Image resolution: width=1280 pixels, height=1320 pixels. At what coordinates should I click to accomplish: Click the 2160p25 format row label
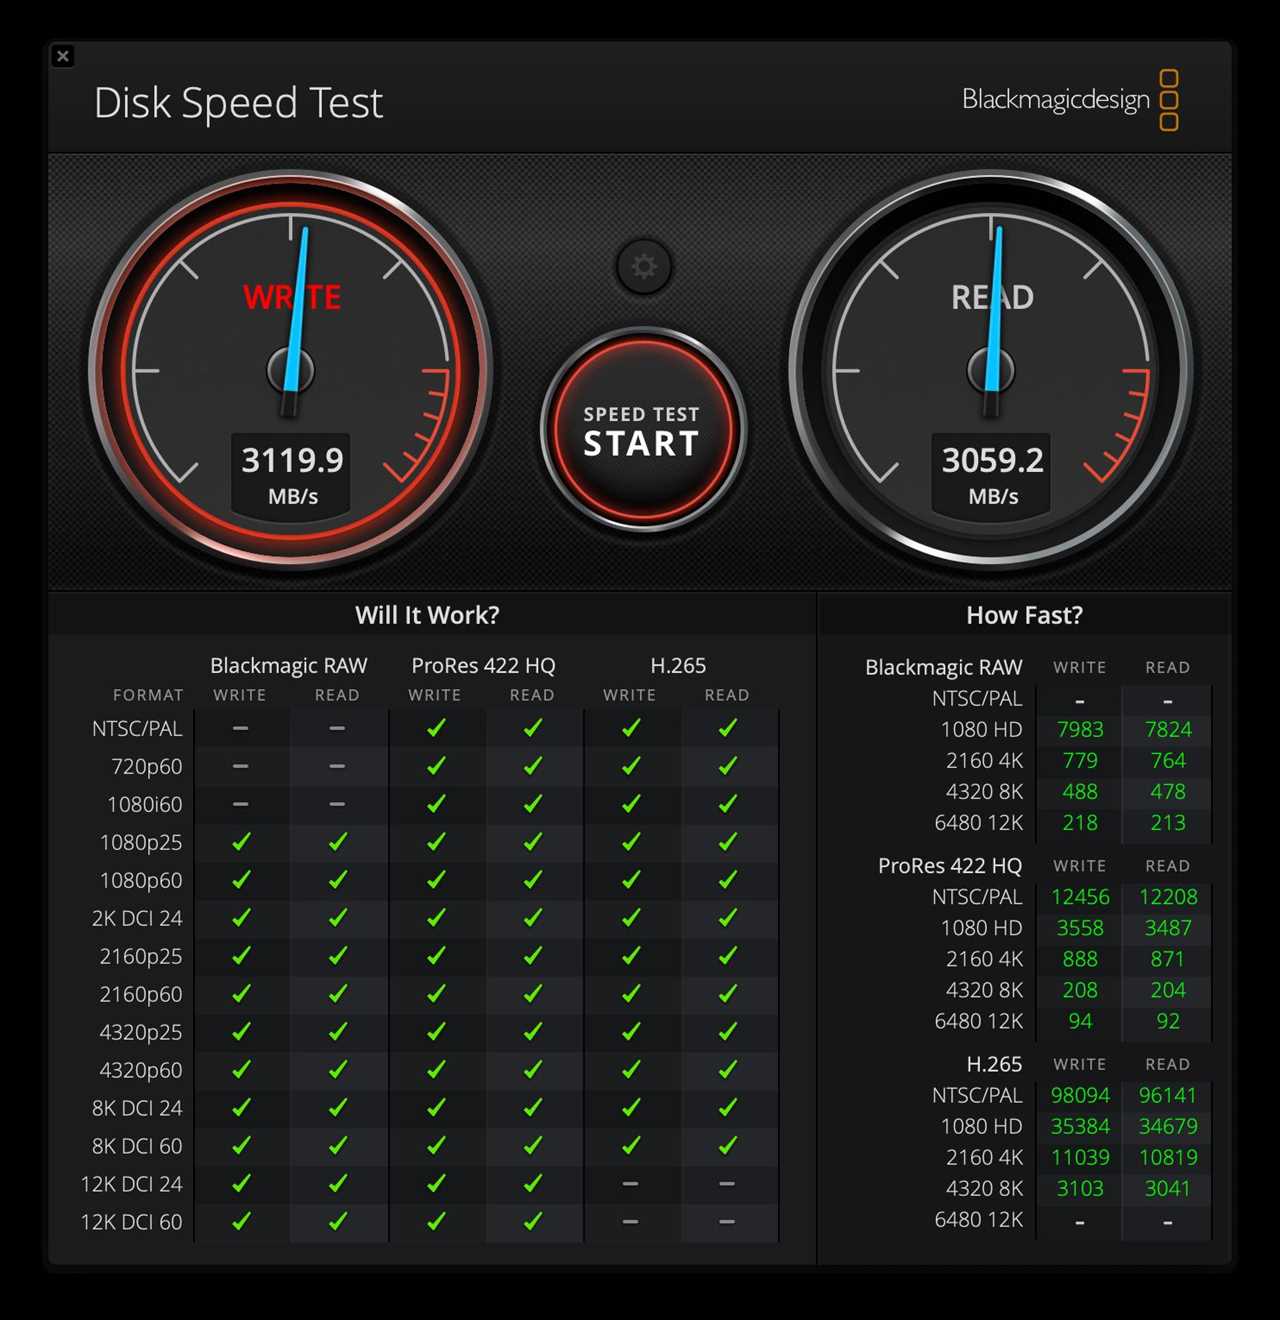point(141,957)
